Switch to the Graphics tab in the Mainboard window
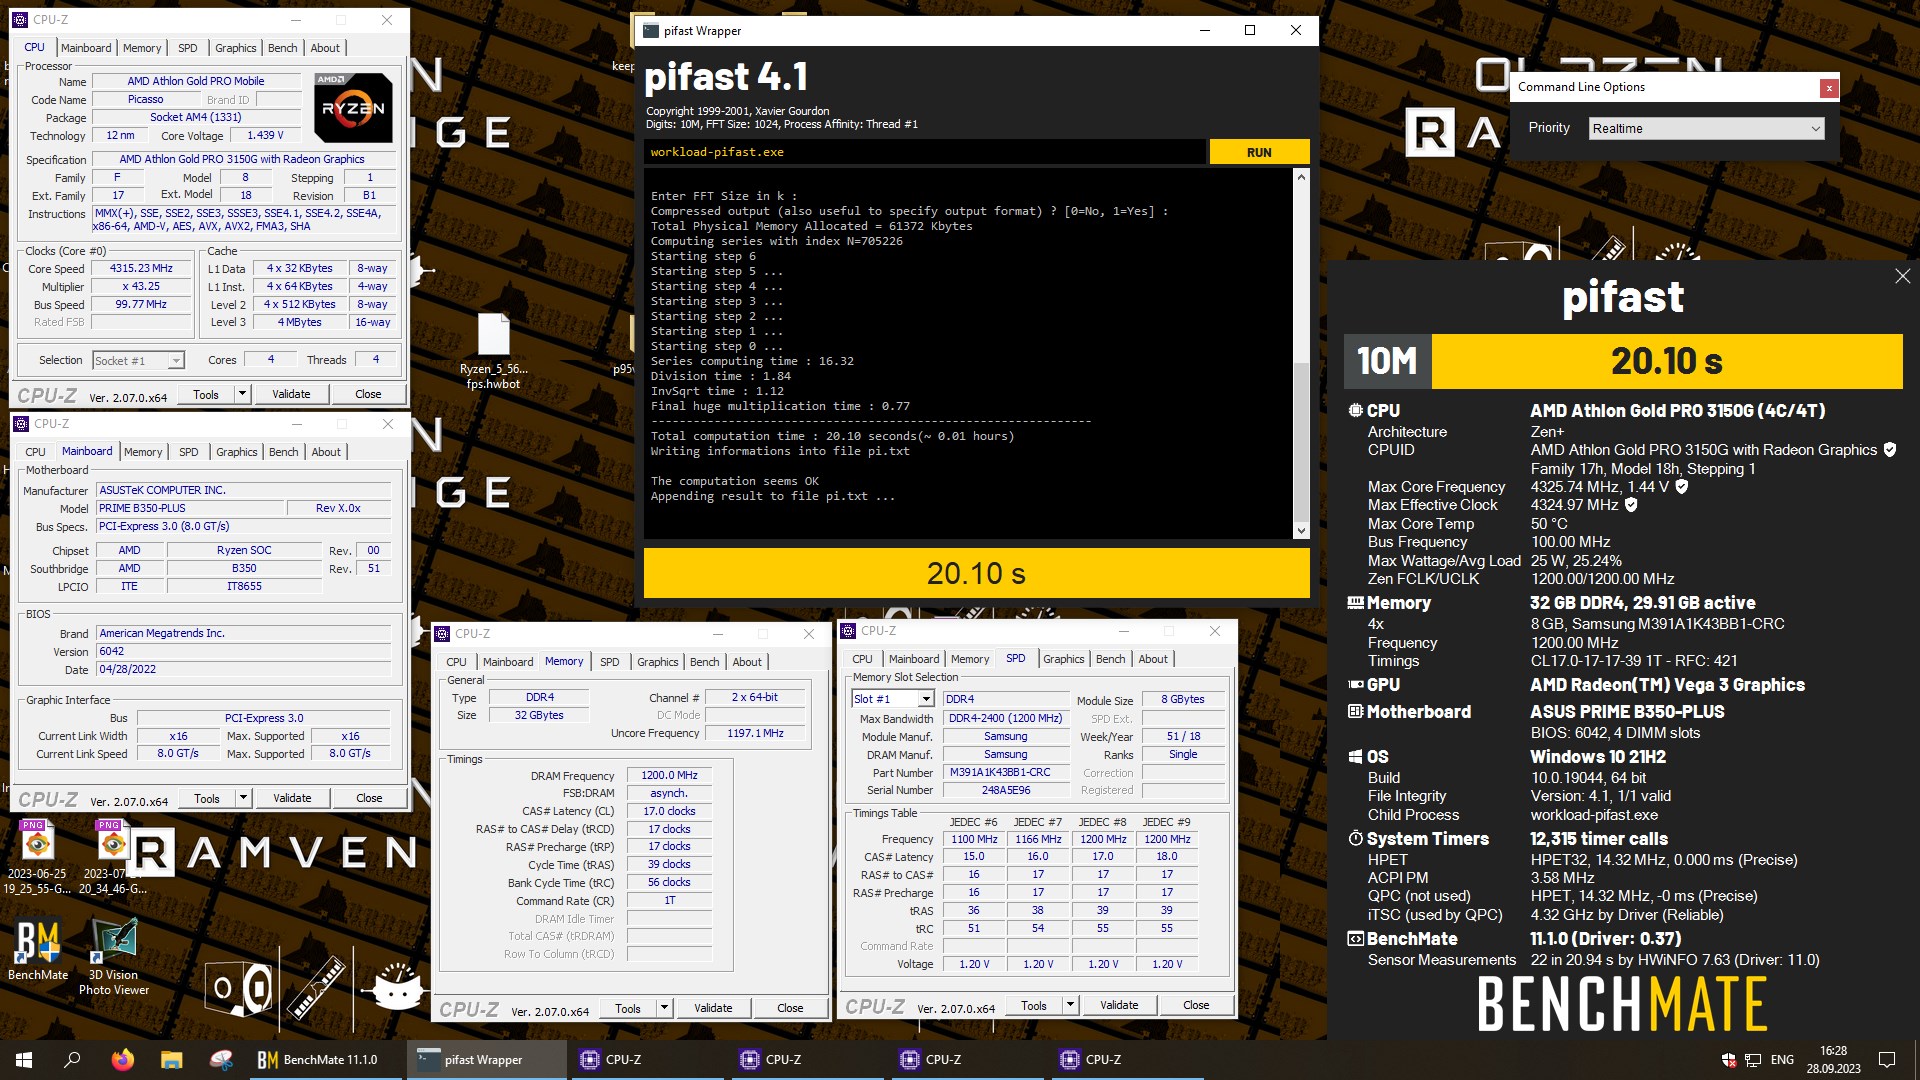Screen dimensions: 1920x1080 pos(237,452)
